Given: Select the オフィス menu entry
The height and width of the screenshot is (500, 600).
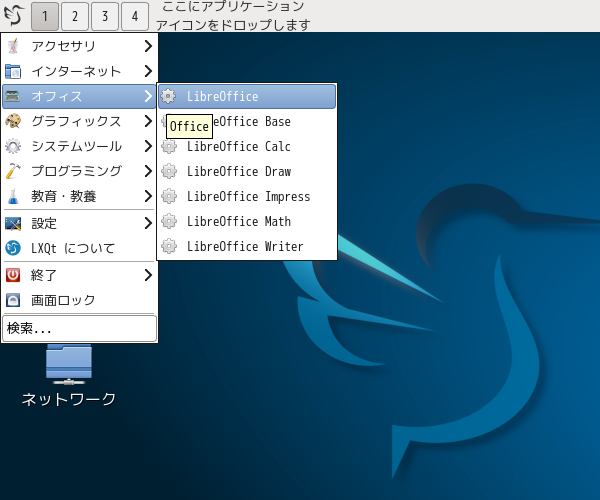Looking at the screenshot, I should (x=79, y=96).
